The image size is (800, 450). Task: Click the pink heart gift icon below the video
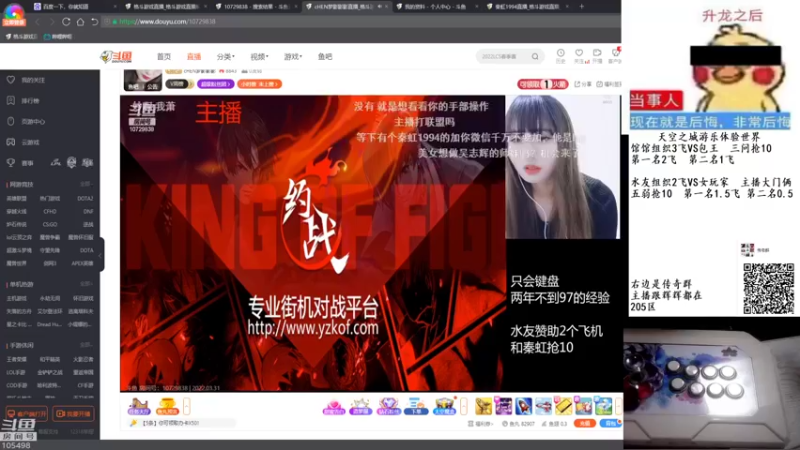334,407
